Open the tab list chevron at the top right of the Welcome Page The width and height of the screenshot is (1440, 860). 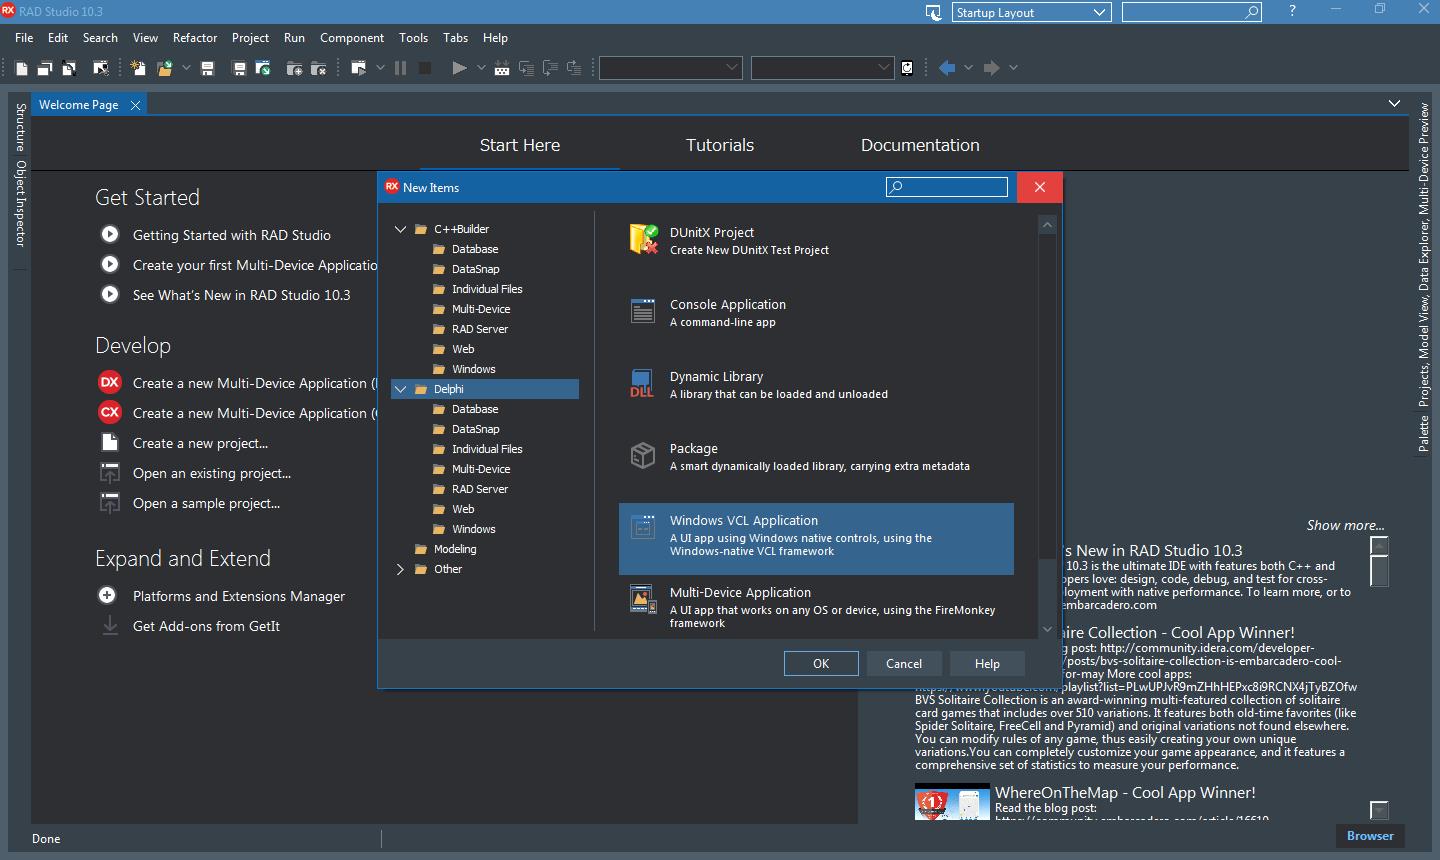click(1394, 104)
